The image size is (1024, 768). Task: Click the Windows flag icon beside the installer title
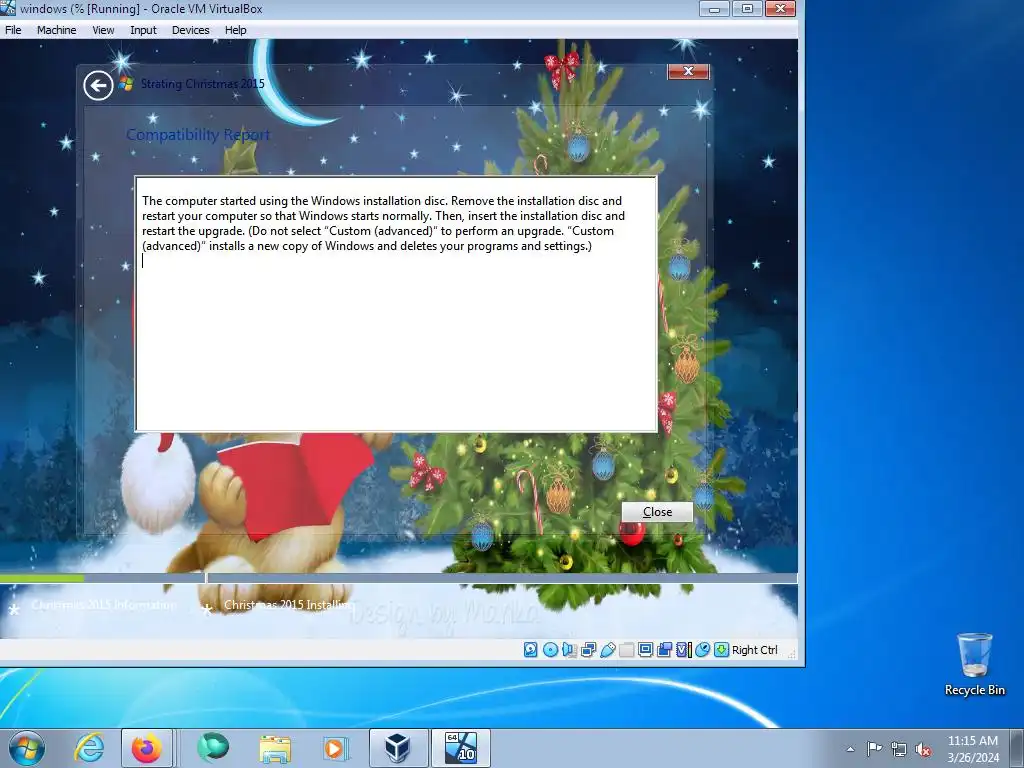coord(126,84)
